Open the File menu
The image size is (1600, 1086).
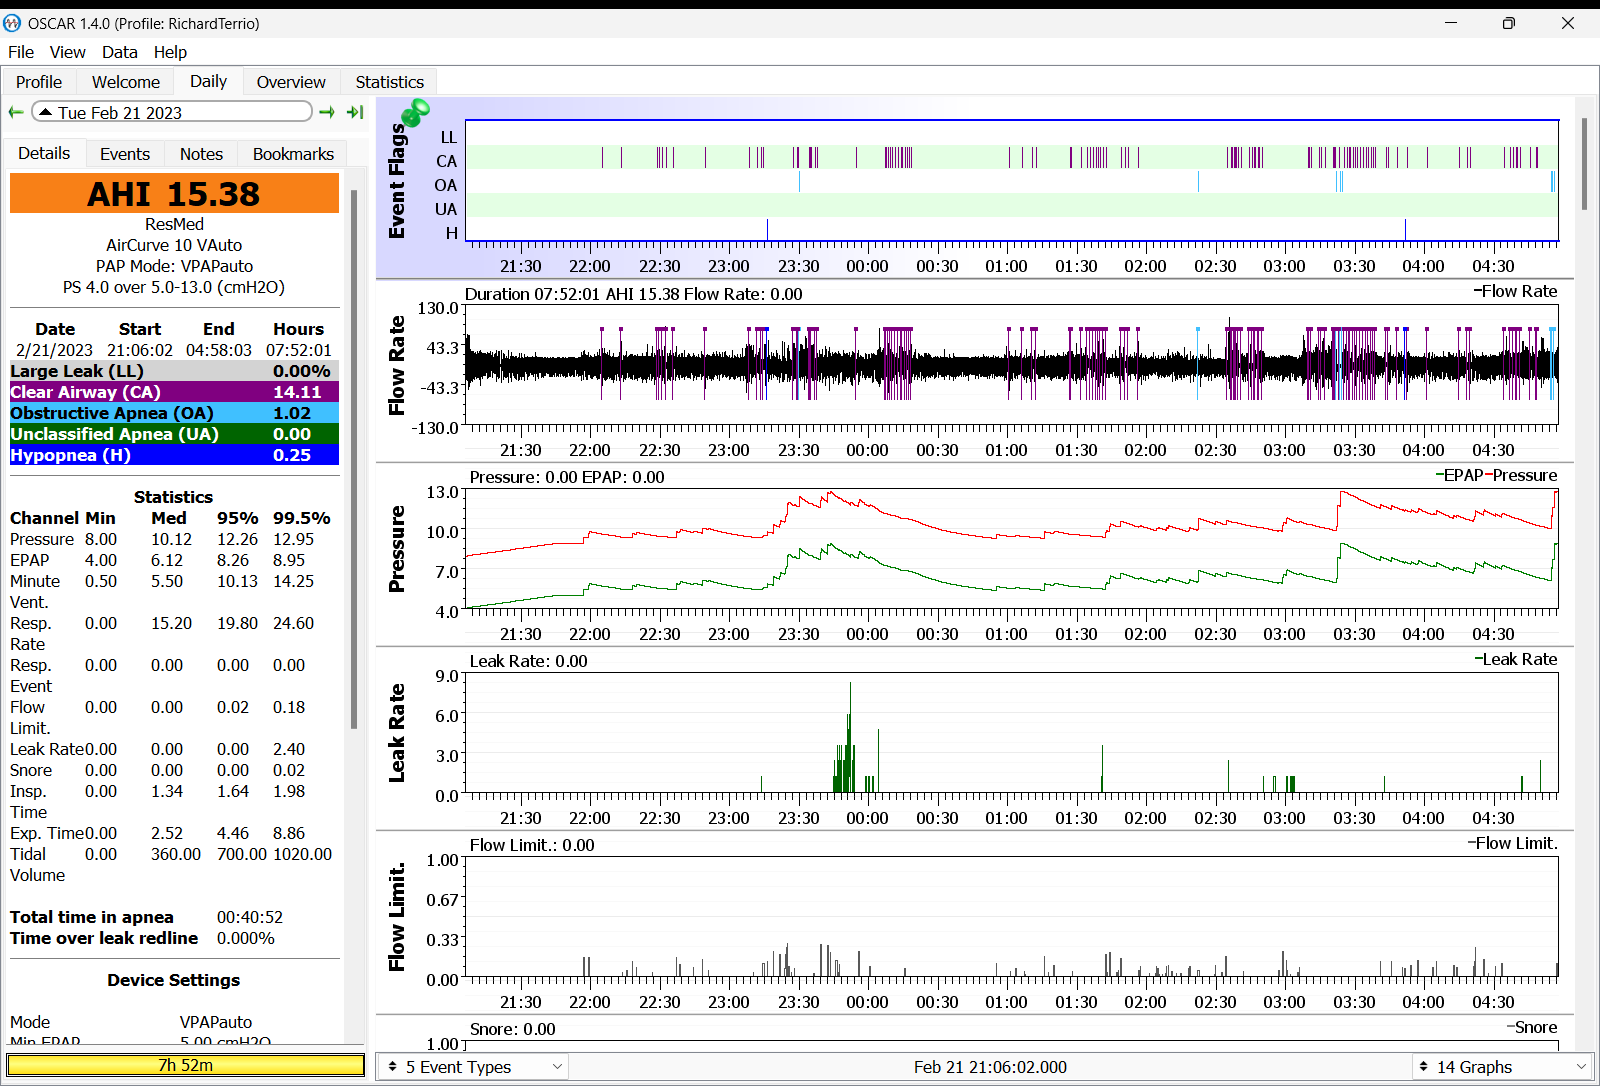[21, 52]
